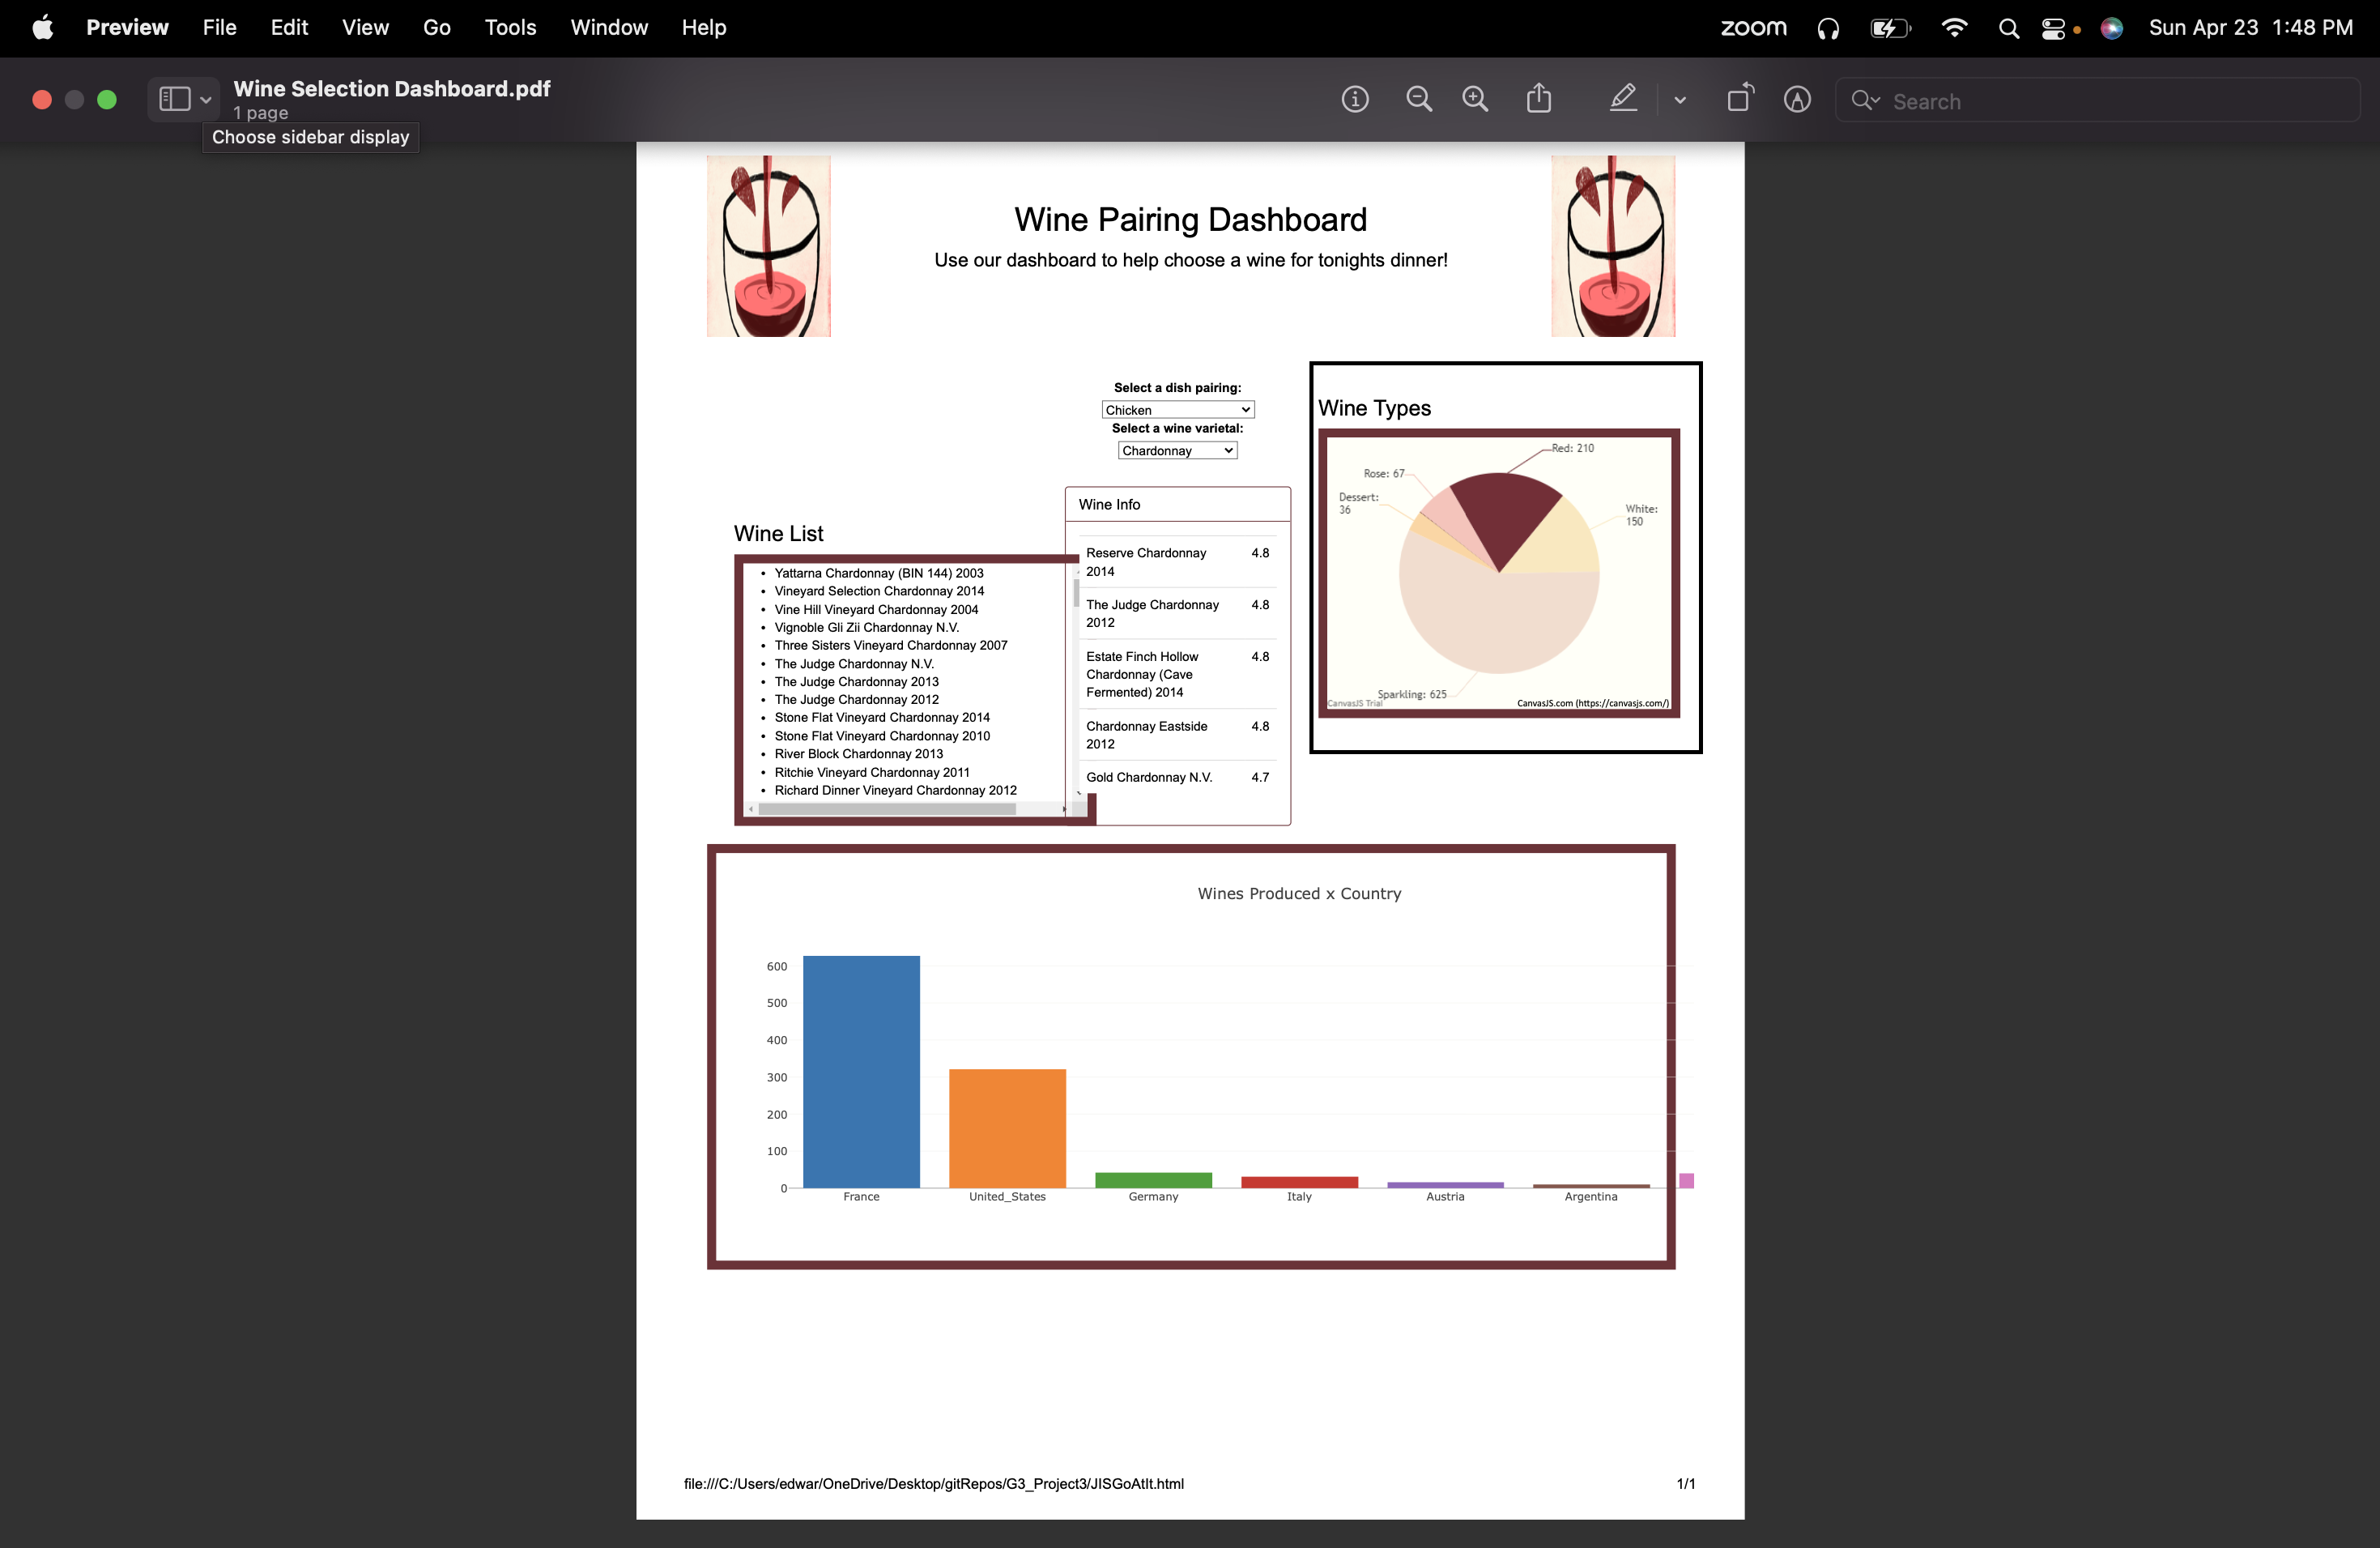Open the Share icon in the toolbar

tap(1539, 98)
